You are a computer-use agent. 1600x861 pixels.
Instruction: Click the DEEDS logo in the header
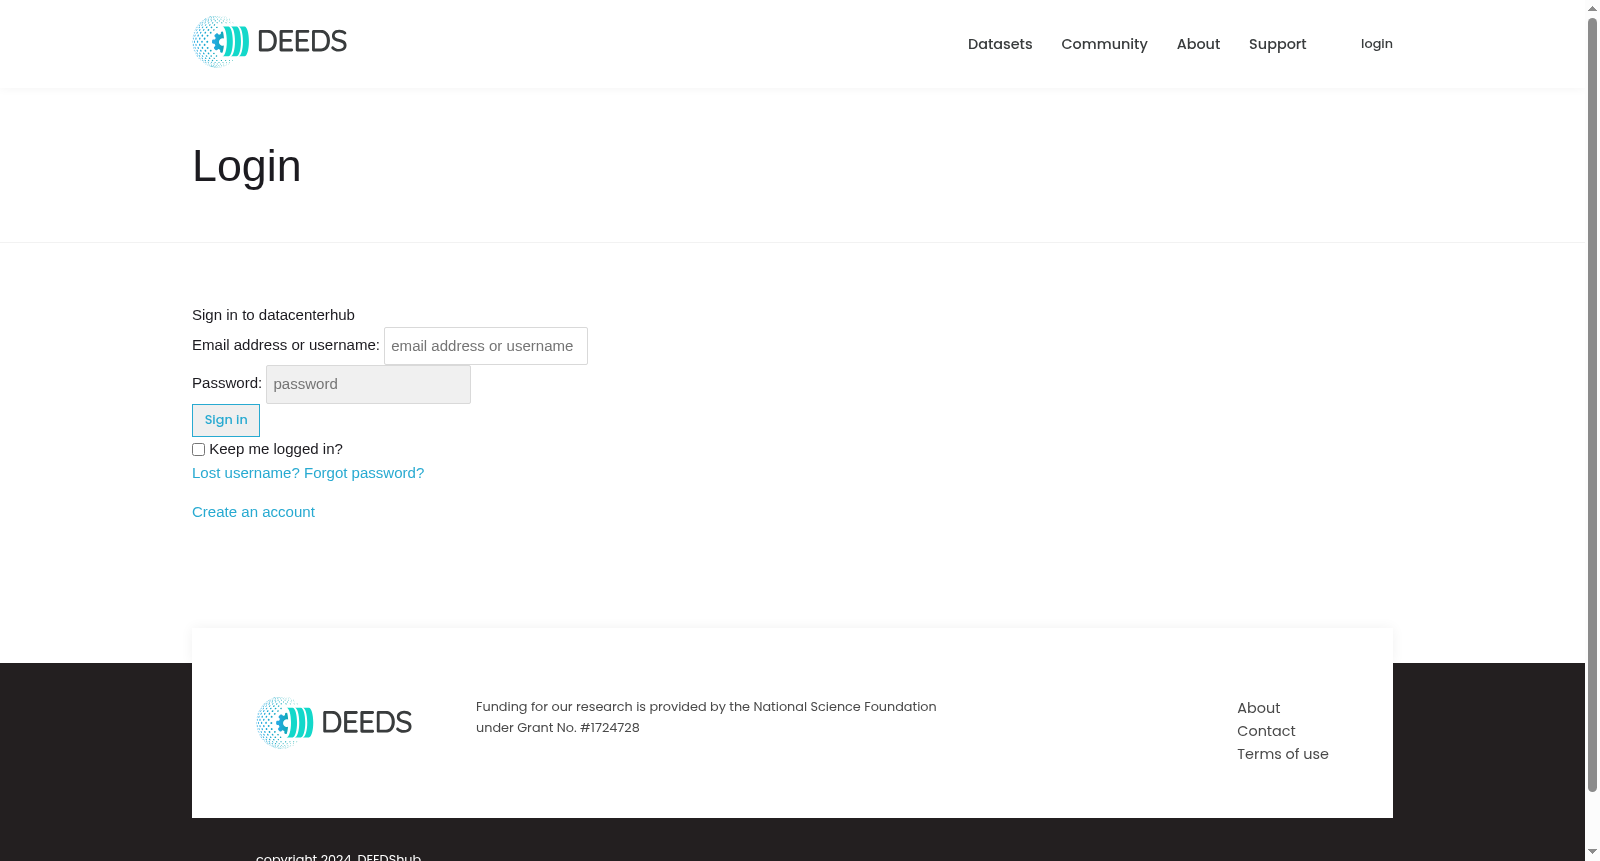(269, 42)
